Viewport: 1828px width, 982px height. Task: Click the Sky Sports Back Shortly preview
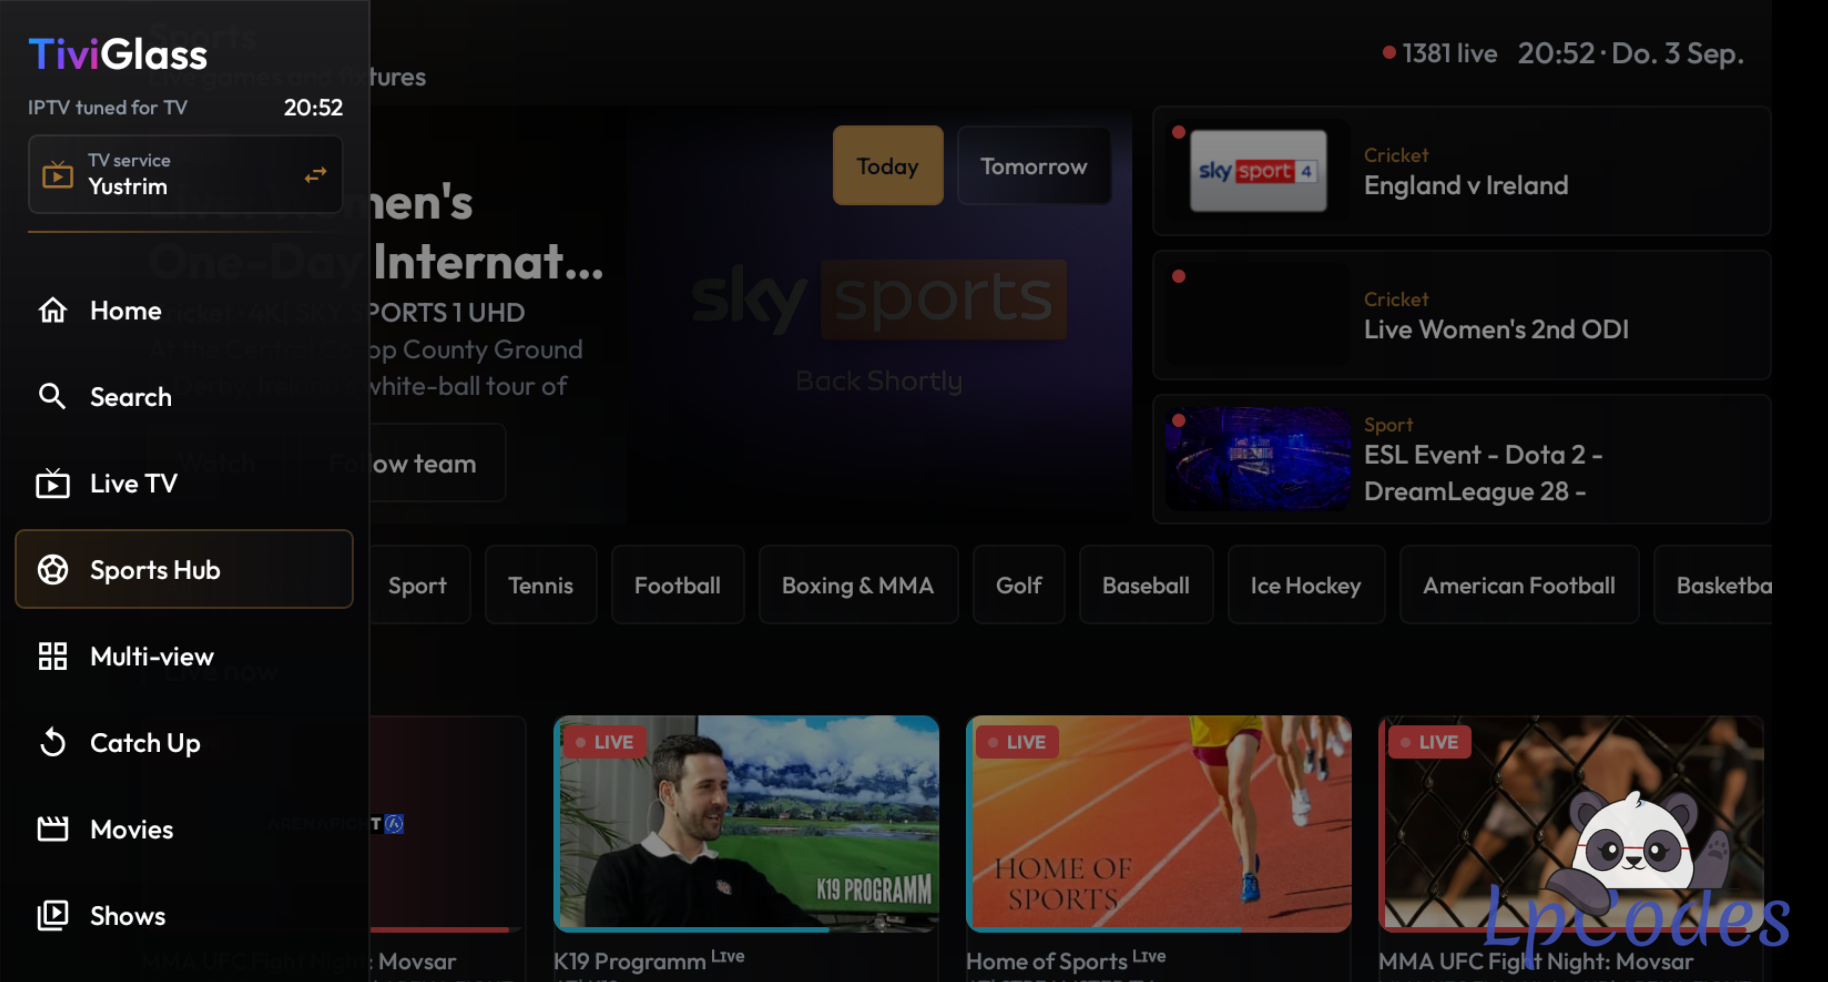pyautogui.click(x=880, y=316)
